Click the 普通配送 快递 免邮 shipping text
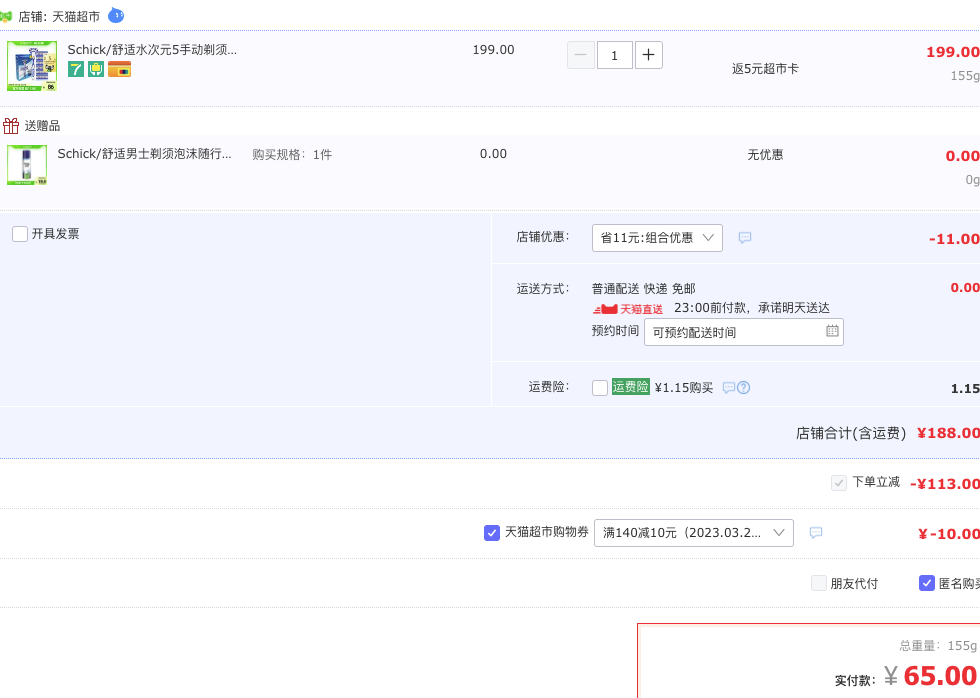Image resolution: width=980 pixels, height=698 pixels. 643,289
